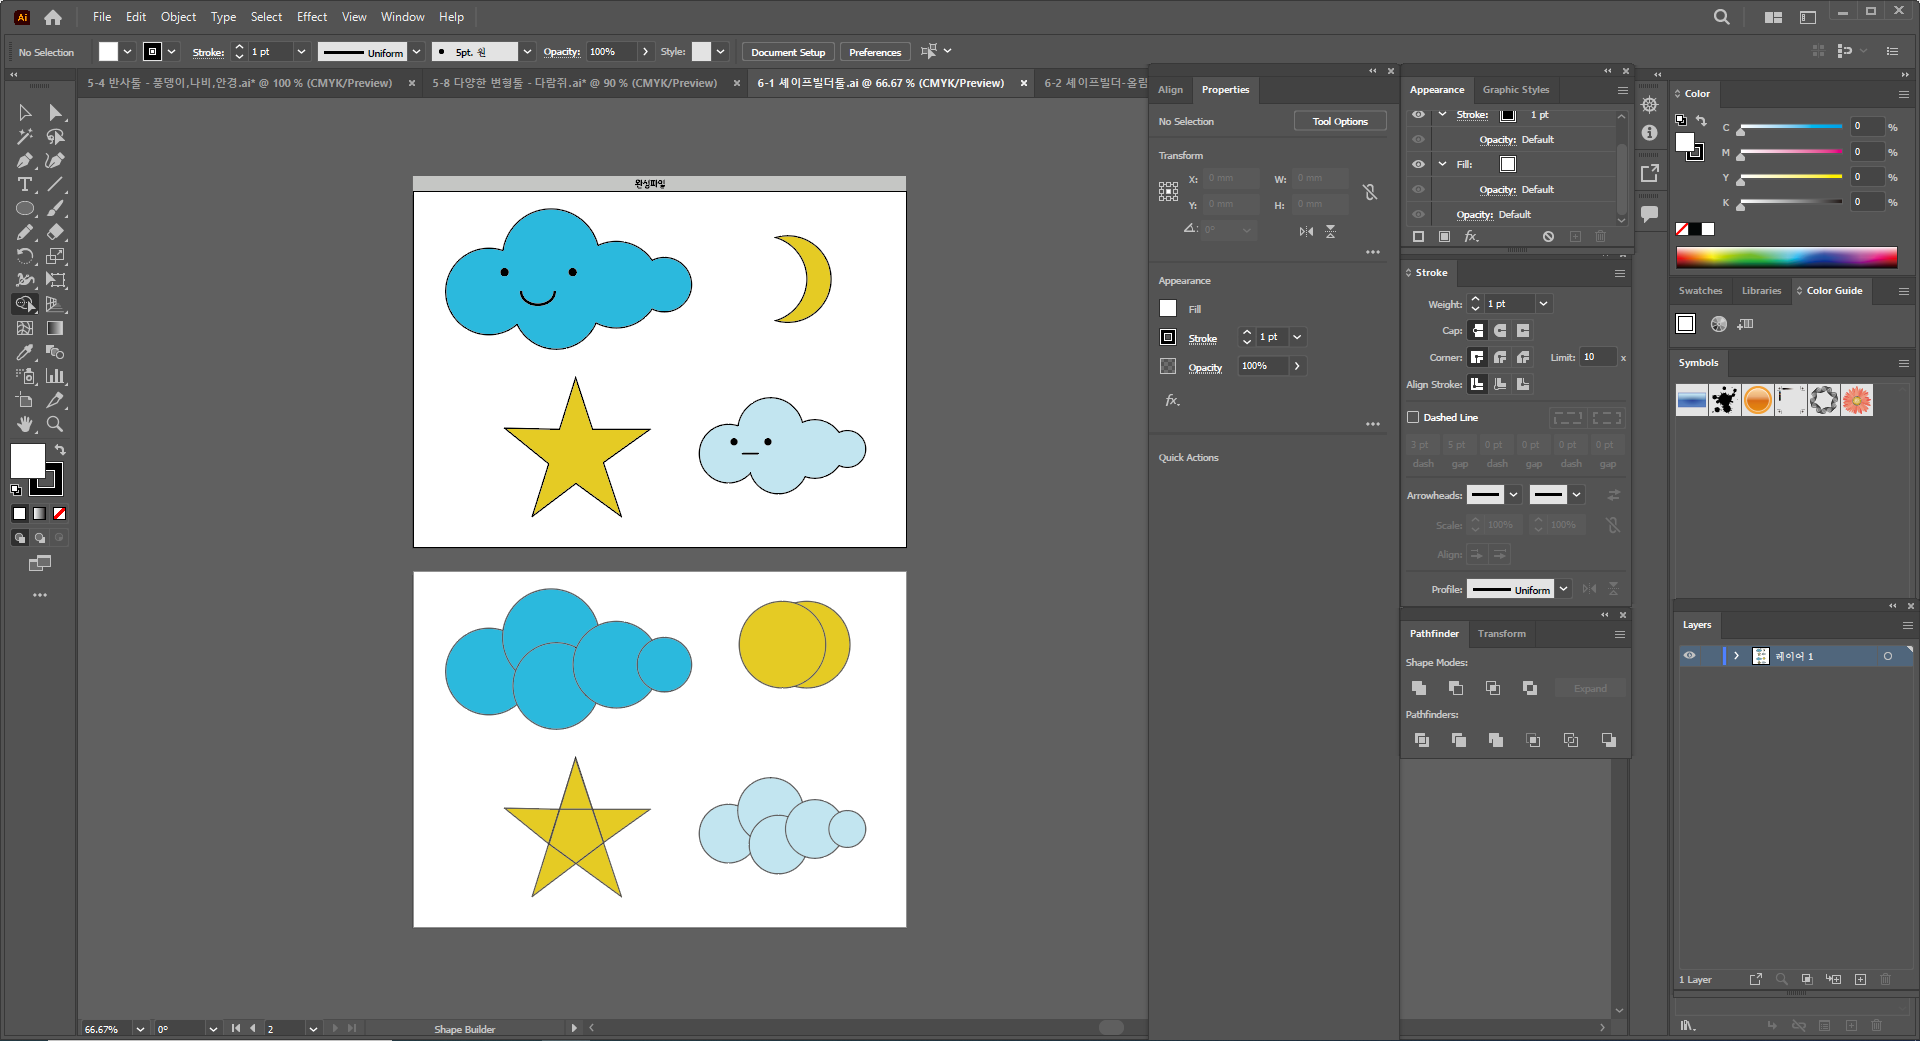Select the Paintbrush tool
This screenshot has width=1920, height=1041.
tap(56, 209)
